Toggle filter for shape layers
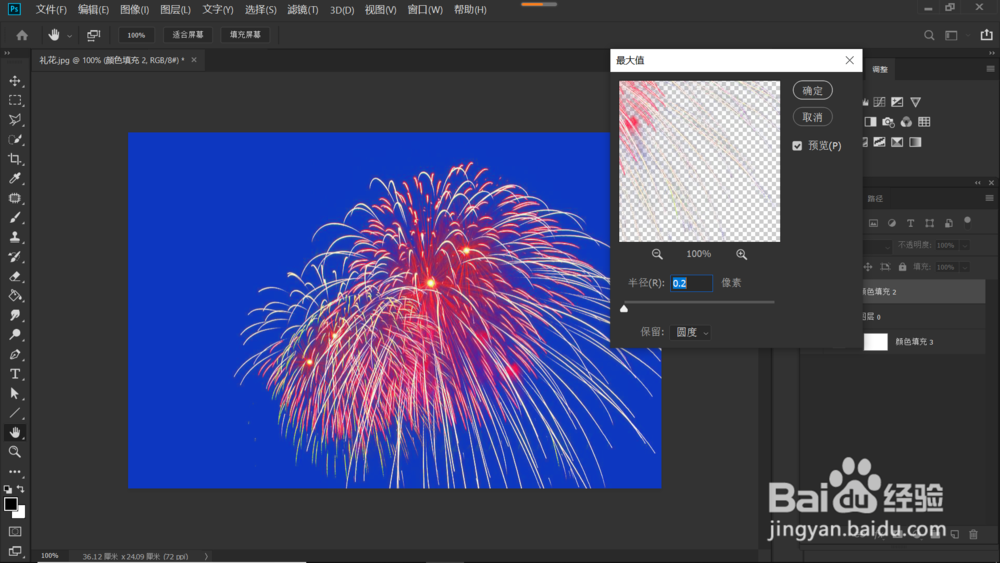This screenshot has width=1000, height=563. point(930,223)
